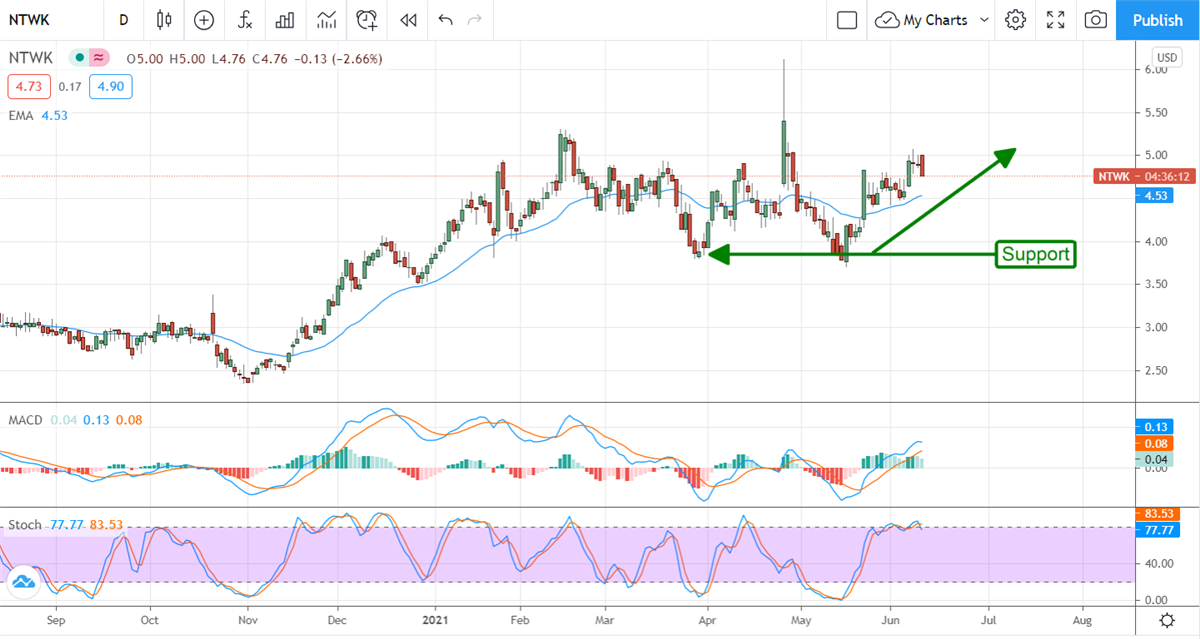Click the NTWK symbol search field
Screen dimensions: 1200x639
[50, 20]
